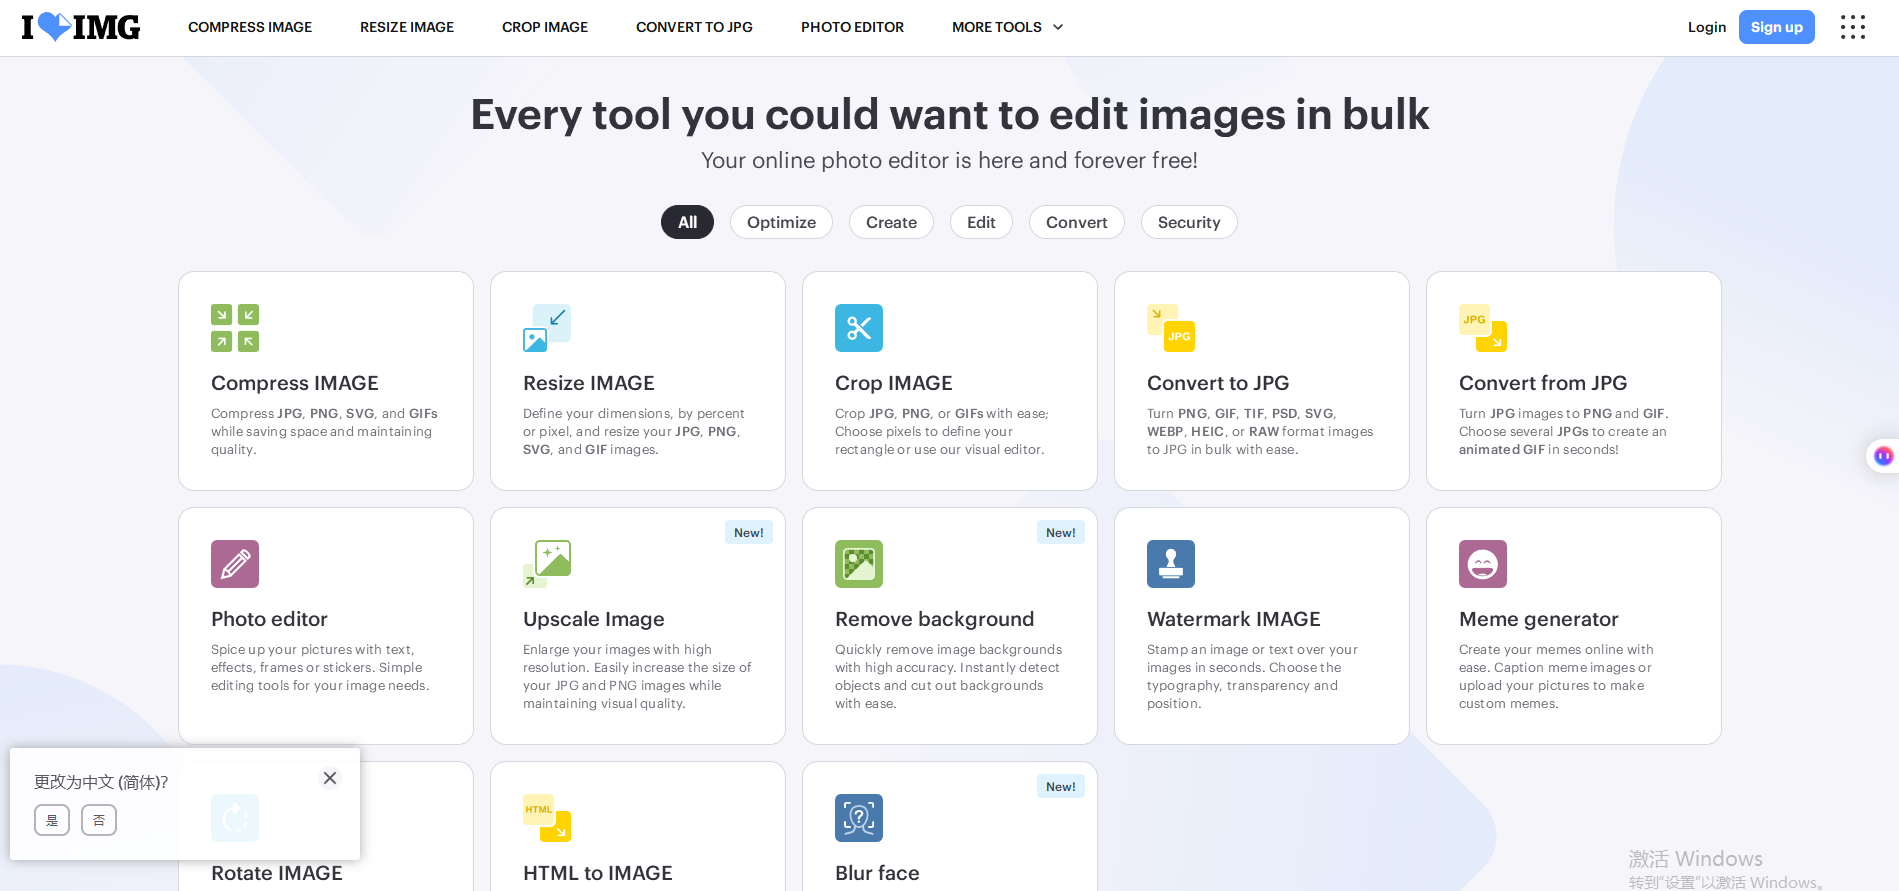
Task: Open PHOTO EDITOR in the top menu
Action: click(852, 27)
